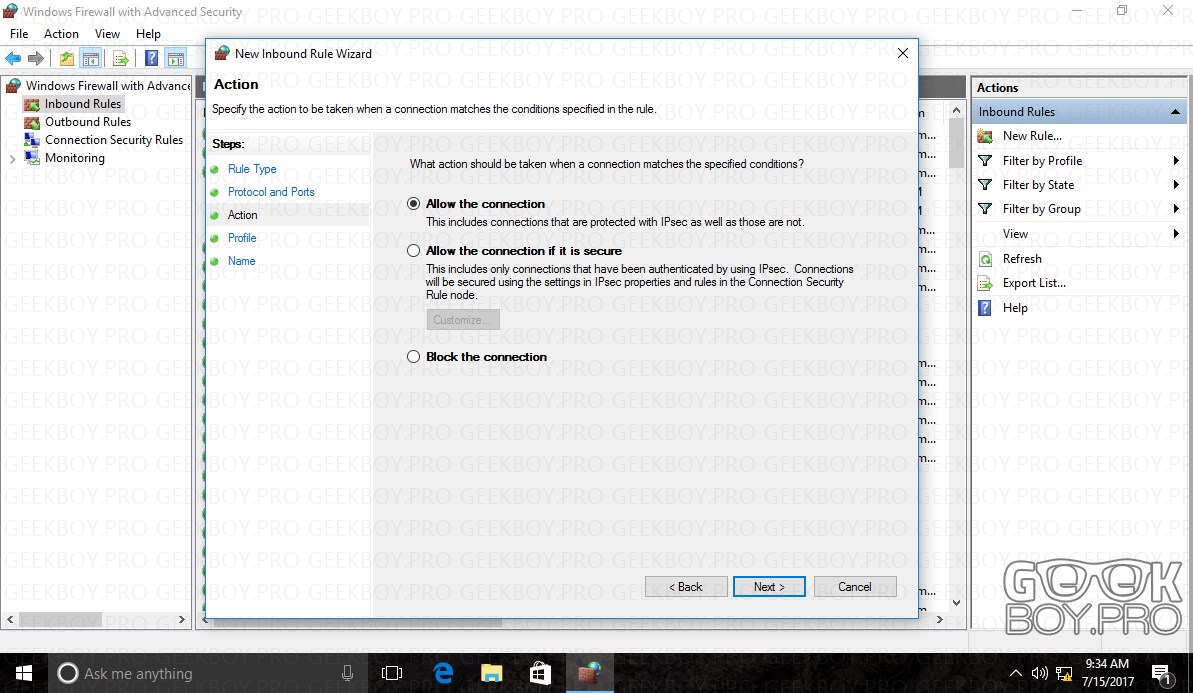Click the Connection Security Rules computers icon
Viewport: 1193px width, 693px height.
click(x=32, y=140)
